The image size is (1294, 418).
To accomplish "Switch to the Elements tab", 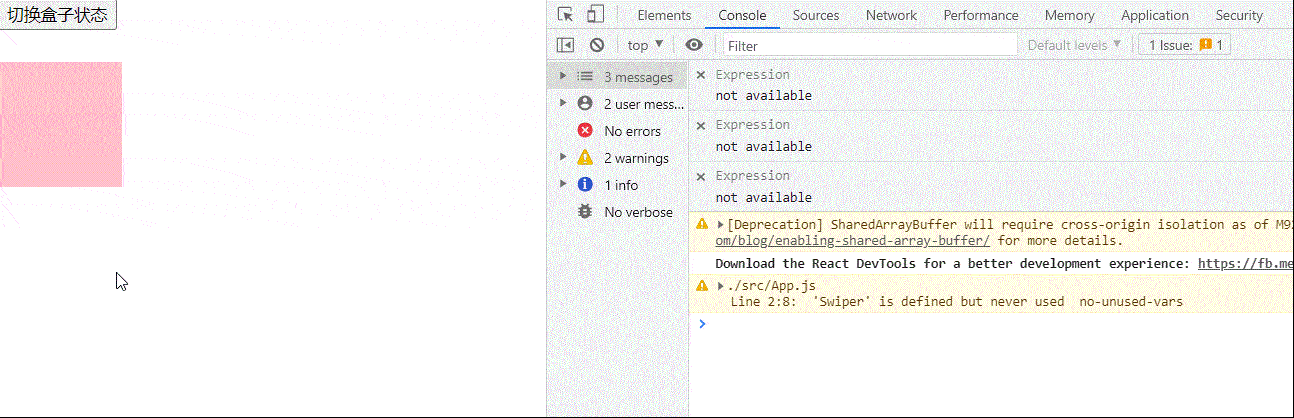I will (x=664, y=15).
